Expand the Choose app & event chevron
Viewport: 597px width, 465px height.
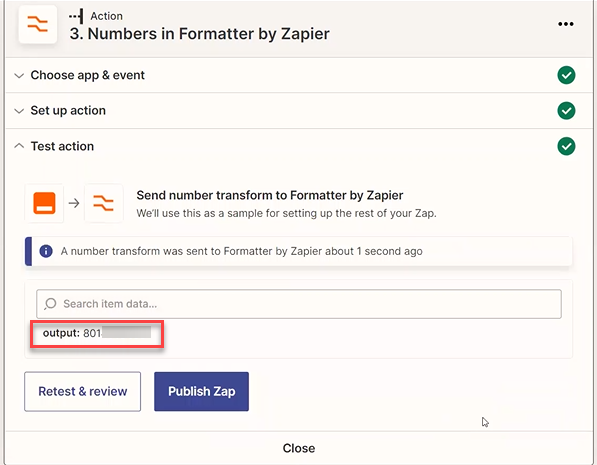point(19,75)
